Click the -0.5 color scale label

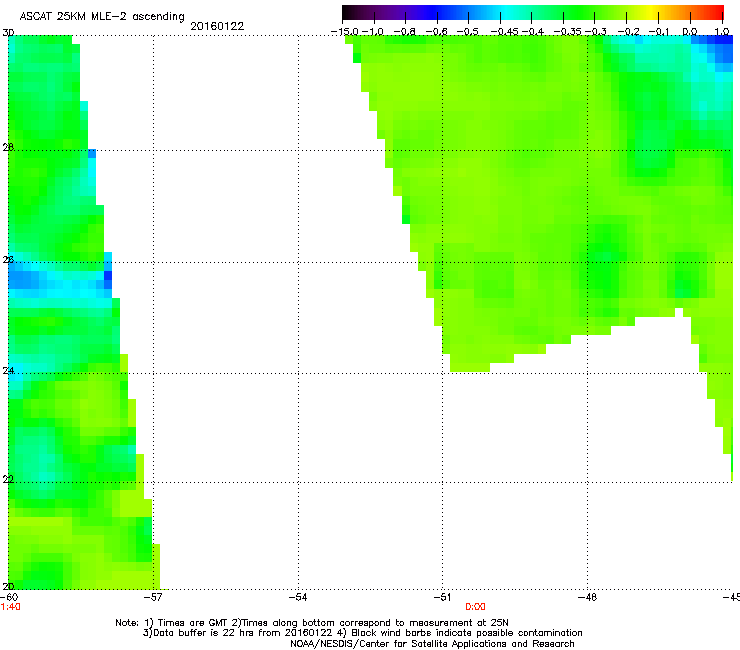click(x=468, y=32)
